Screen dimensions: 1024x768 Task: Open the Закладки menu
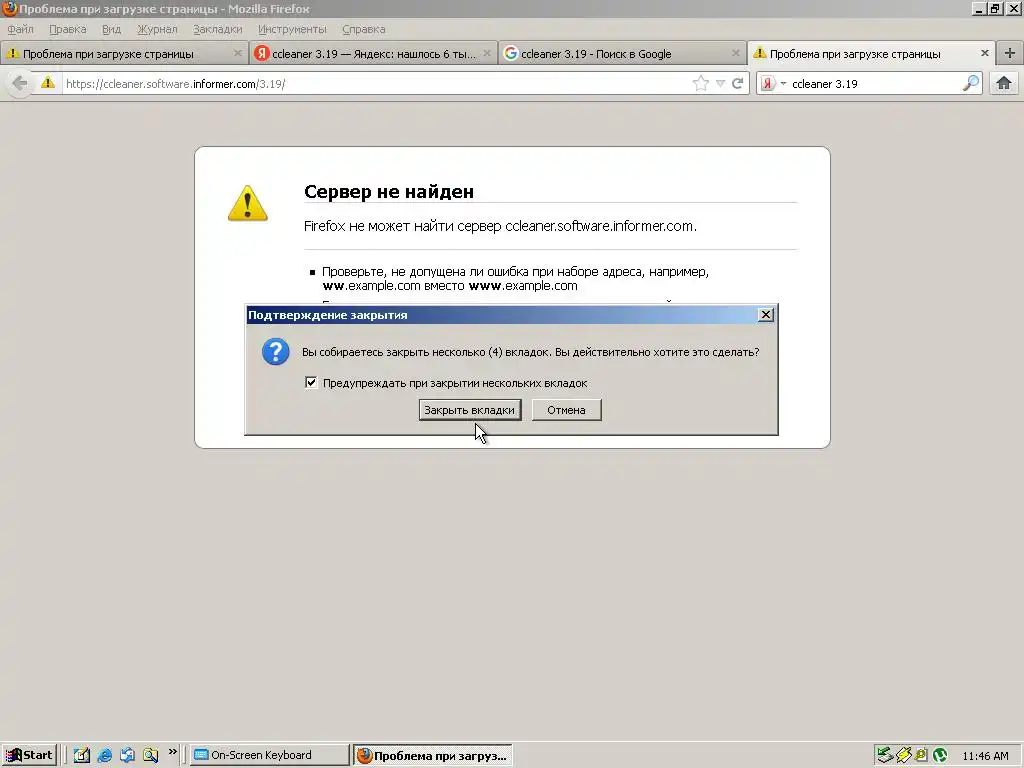click(217, 29)
